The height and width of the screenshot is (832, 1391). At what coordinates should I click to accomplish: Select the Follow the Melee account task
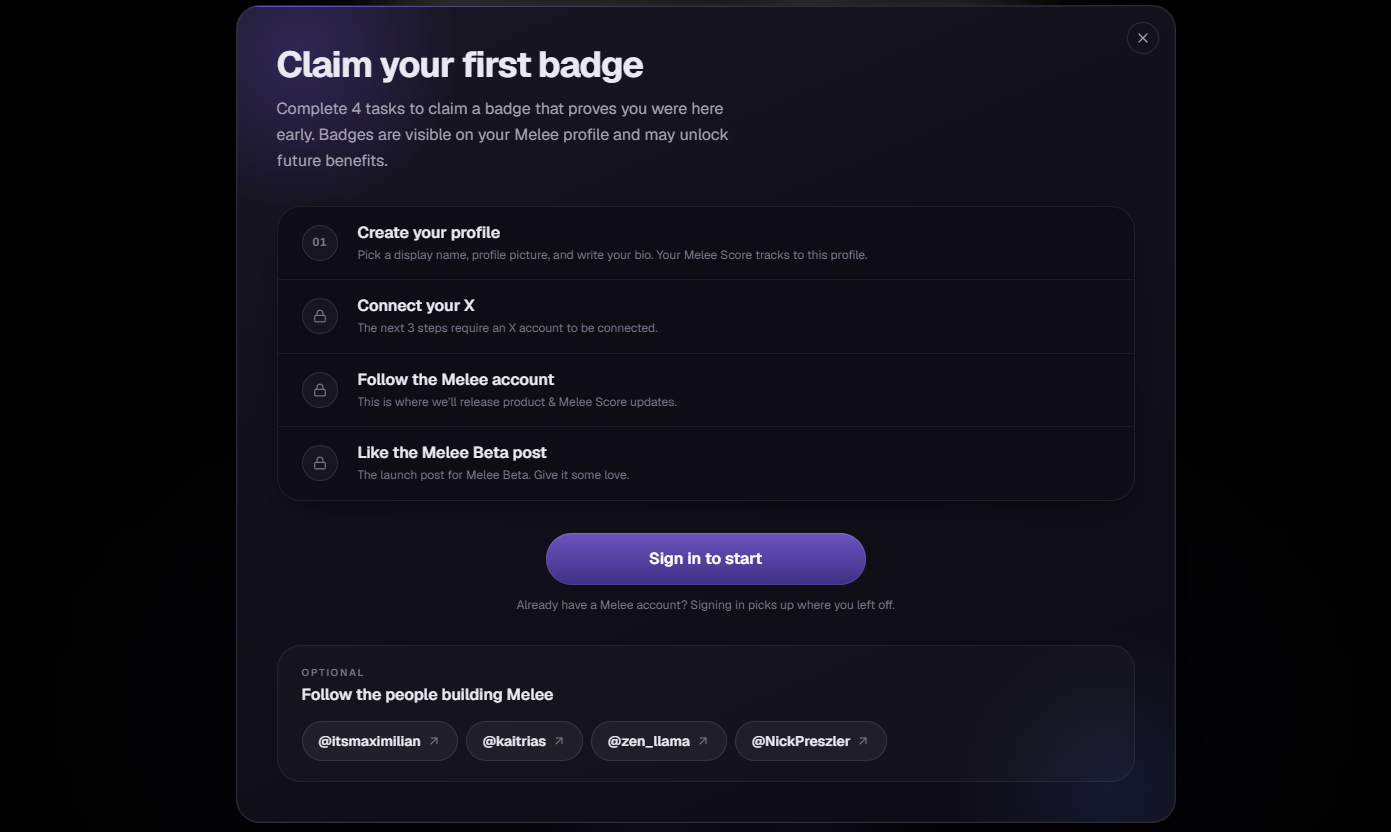click(x=706, y=390)
